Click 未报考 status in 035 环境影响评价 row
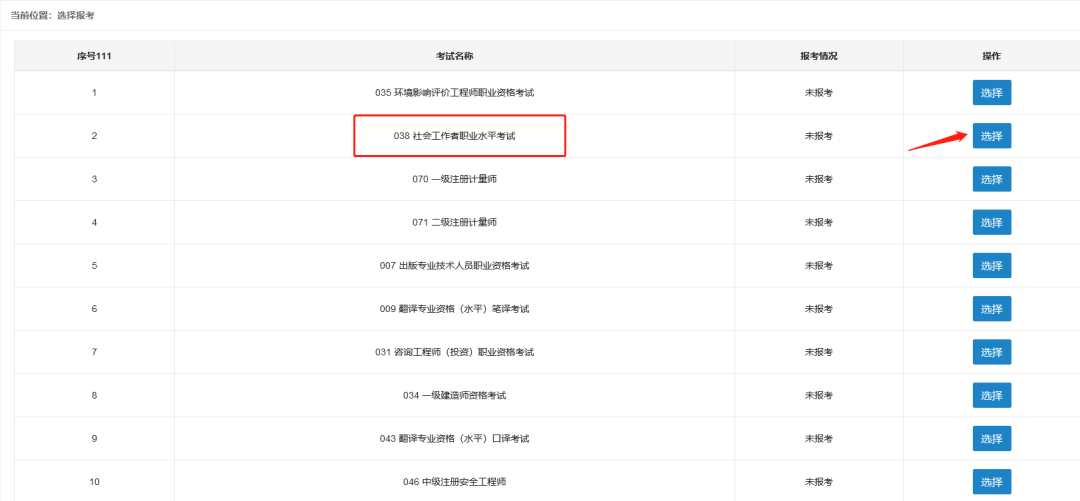Screen dimensions: 1080x501 [819, 92]
